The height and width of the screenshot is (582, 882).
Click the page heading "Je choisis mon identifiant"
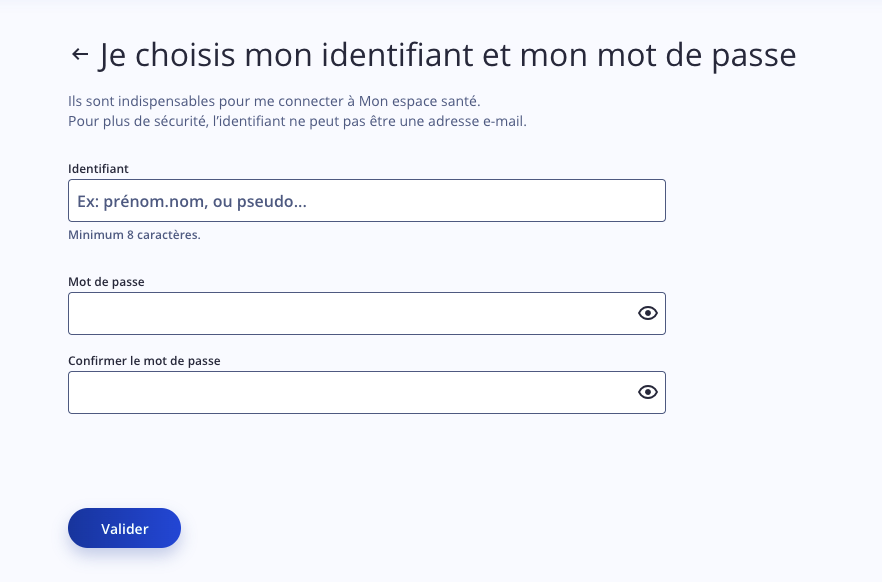click(448, 55)
